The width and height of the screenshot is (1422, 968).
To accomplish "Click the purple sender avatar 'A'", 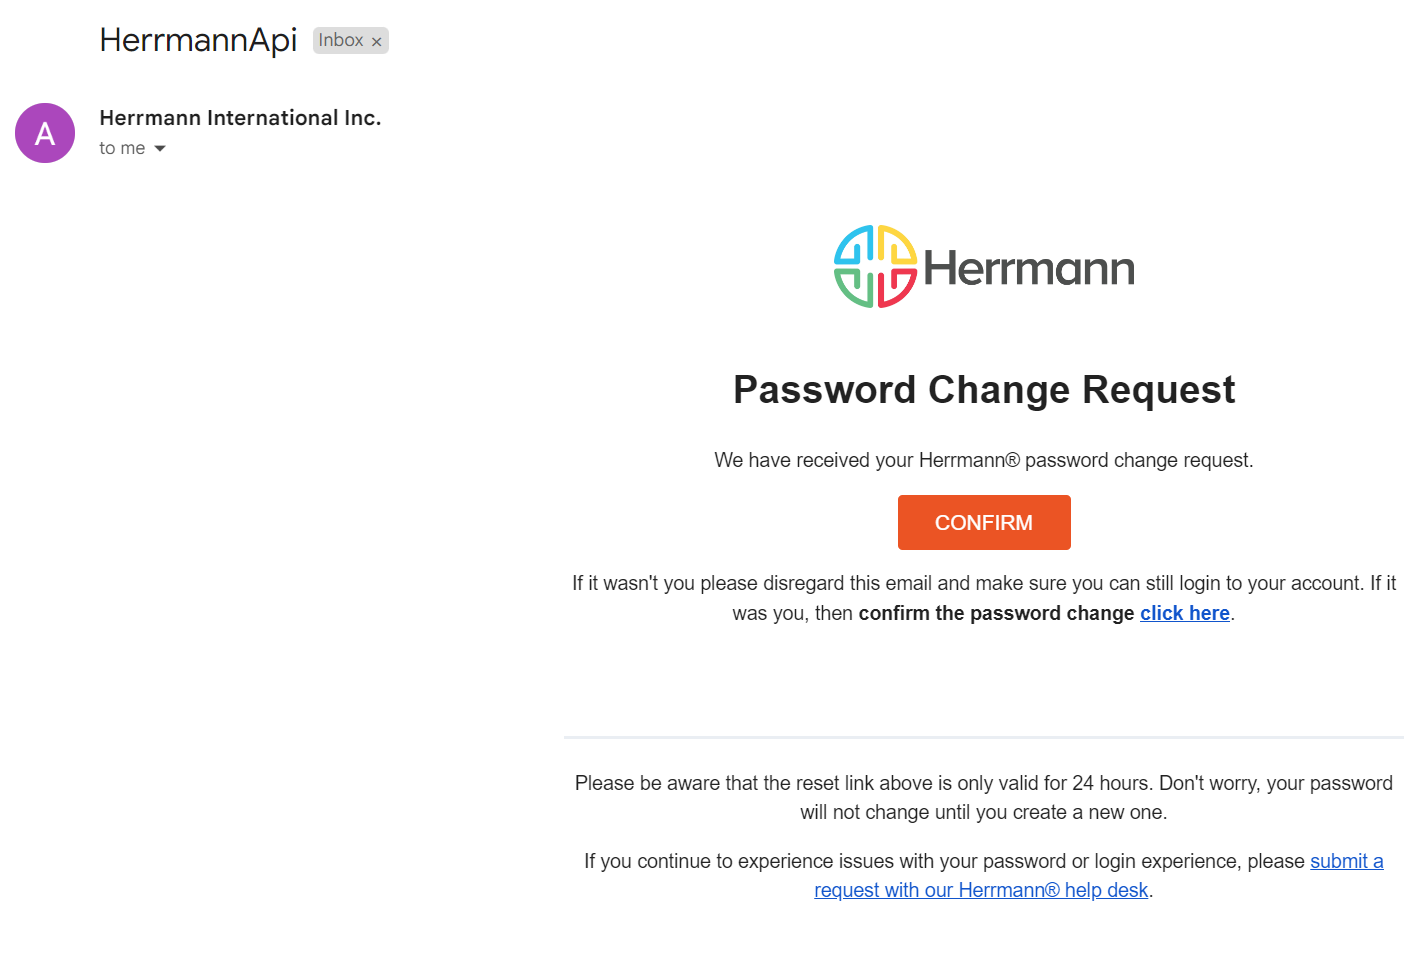I will pos(45,133).
